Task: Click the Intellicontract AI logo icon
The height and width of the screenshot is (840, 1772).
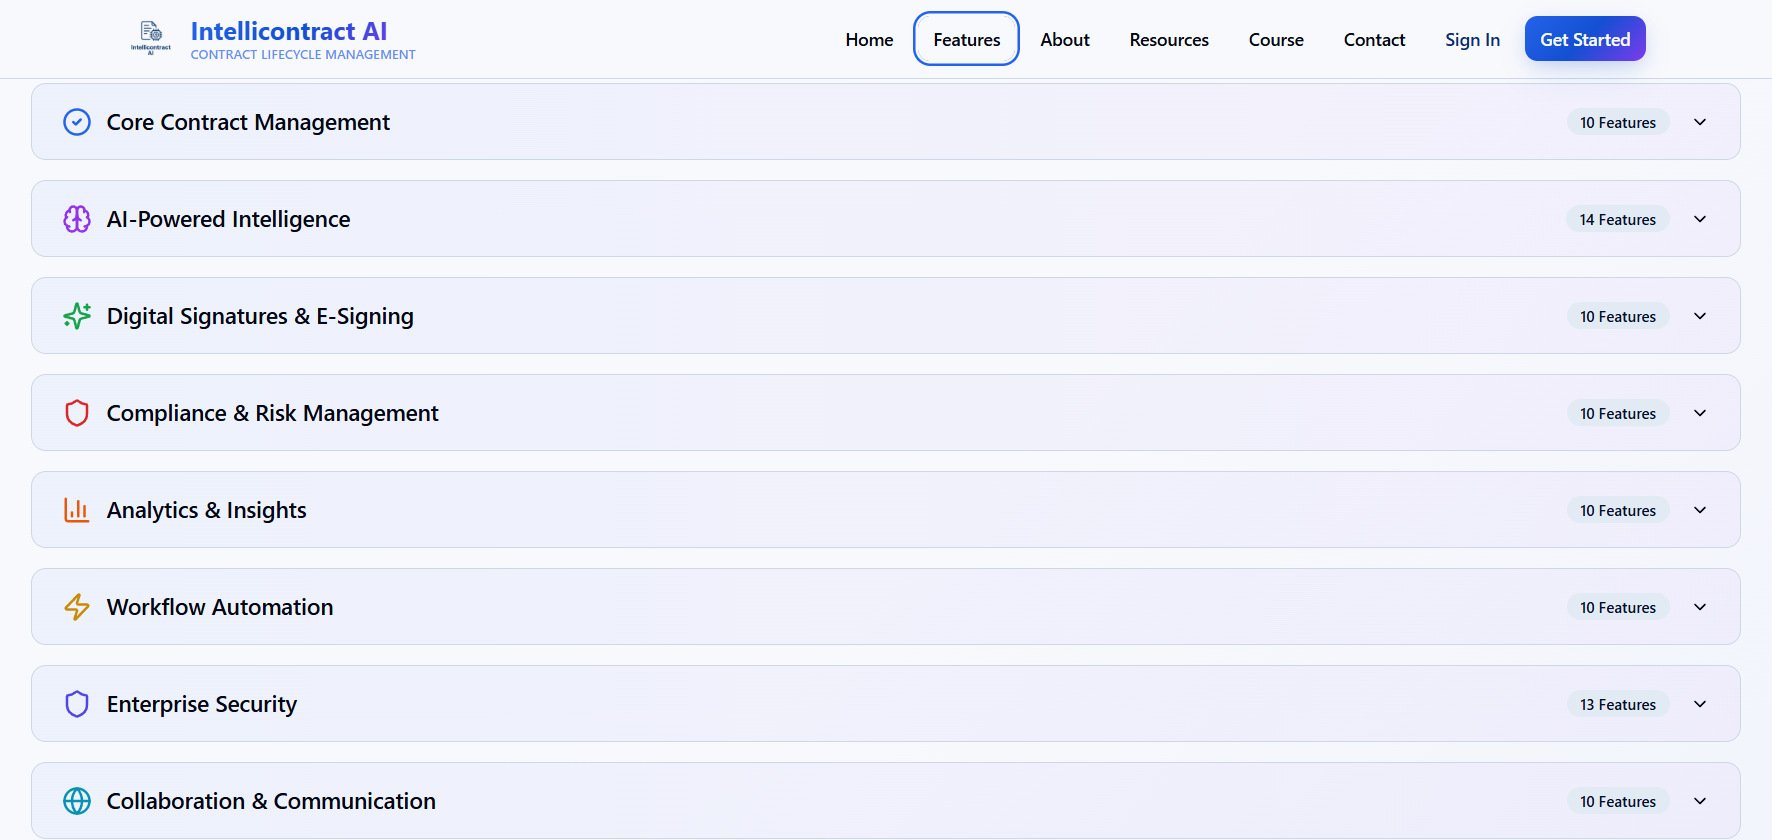Action: click(x=151, y=38)
